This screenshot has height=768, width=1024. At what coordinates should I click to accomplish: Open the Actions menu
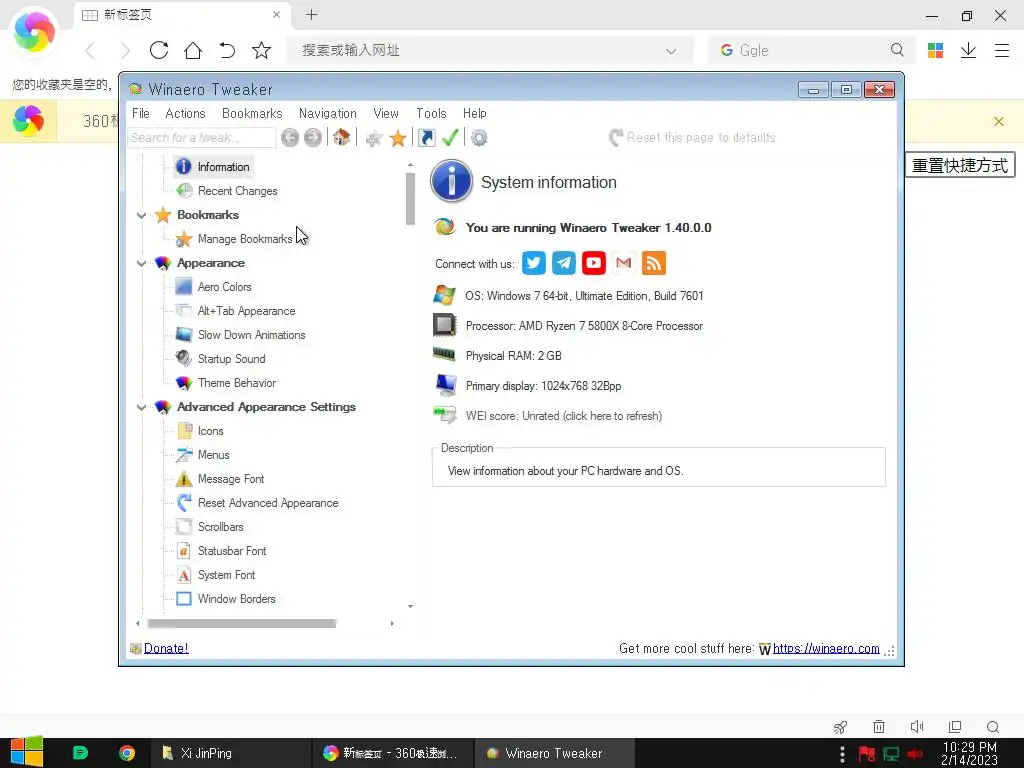tap(185, 113)
